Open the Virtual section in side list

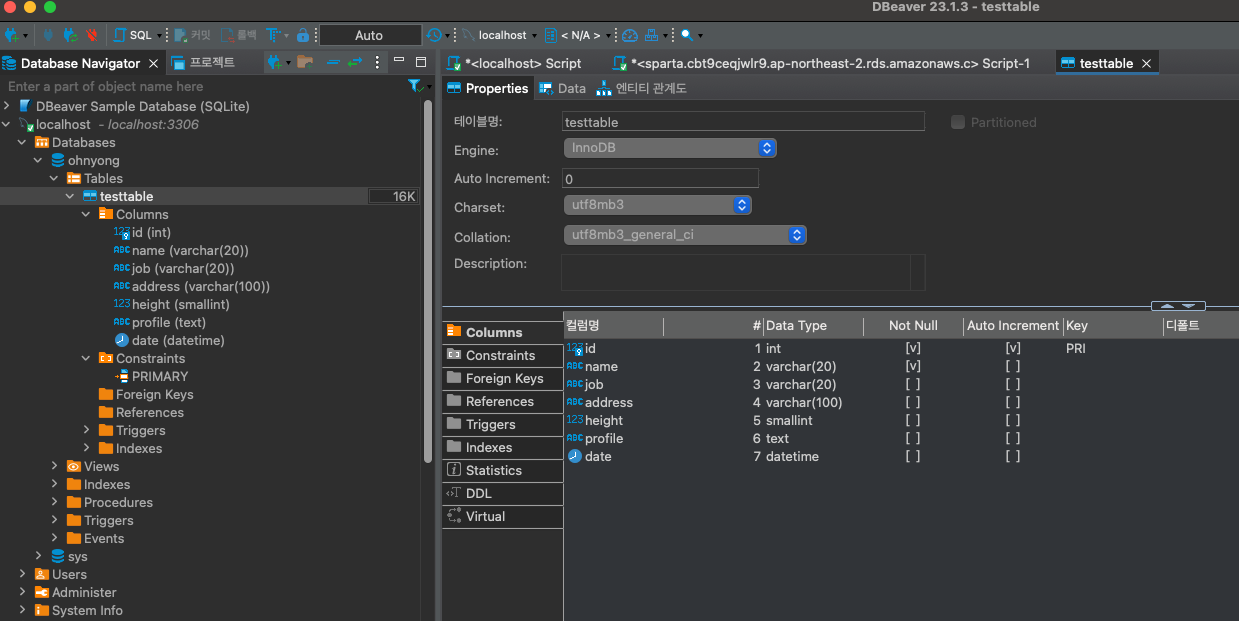point(502,516)
